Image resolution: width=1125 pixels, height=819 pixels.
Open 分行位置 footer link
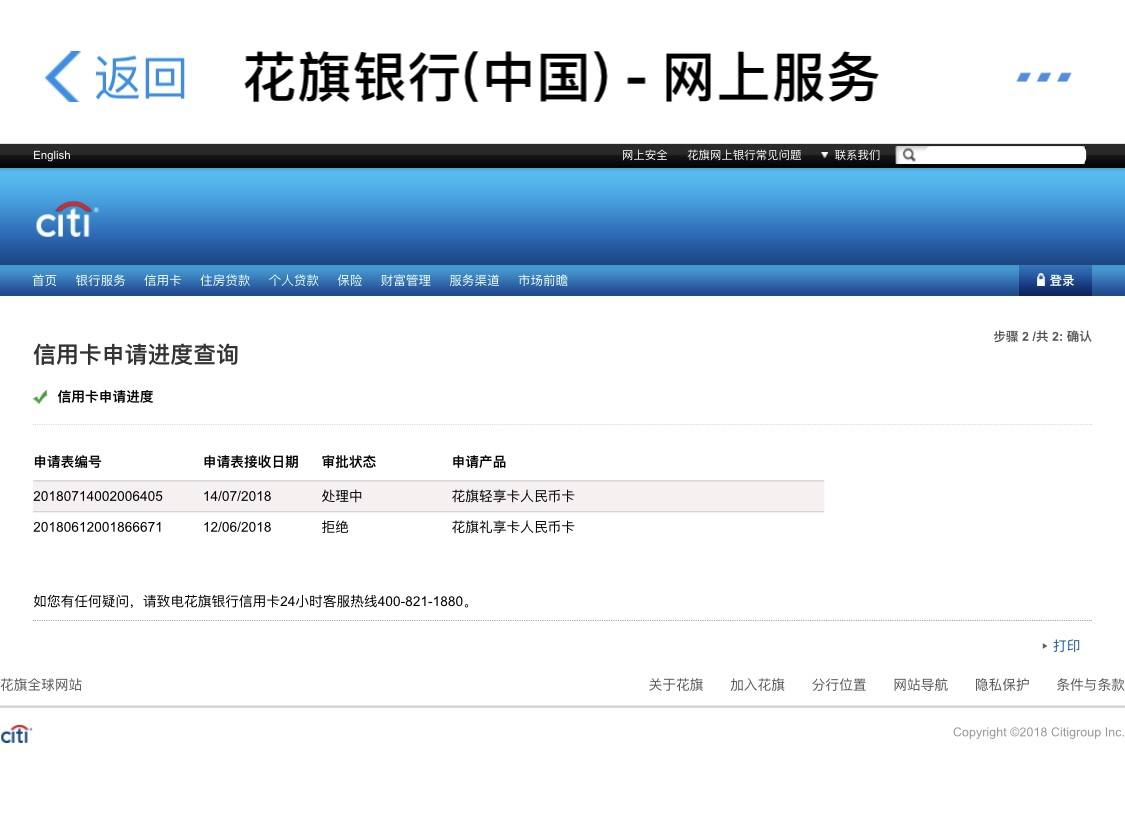839,685
